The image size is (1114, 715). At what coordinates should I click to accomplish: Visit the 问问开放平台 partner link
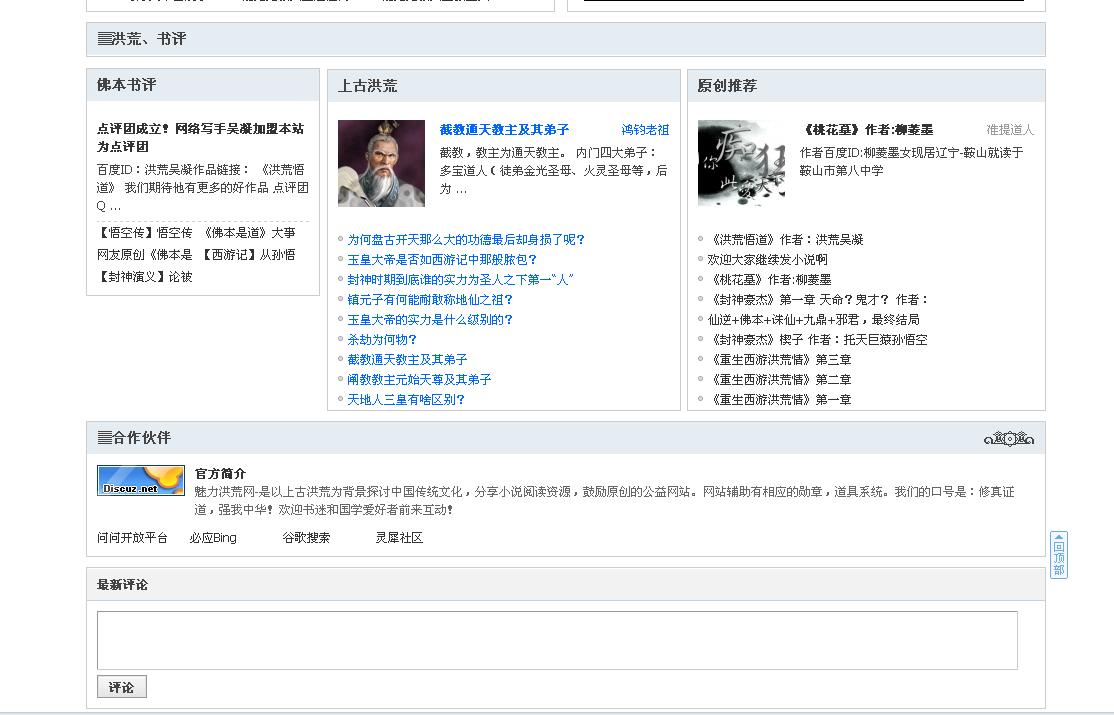coord(132,538)
